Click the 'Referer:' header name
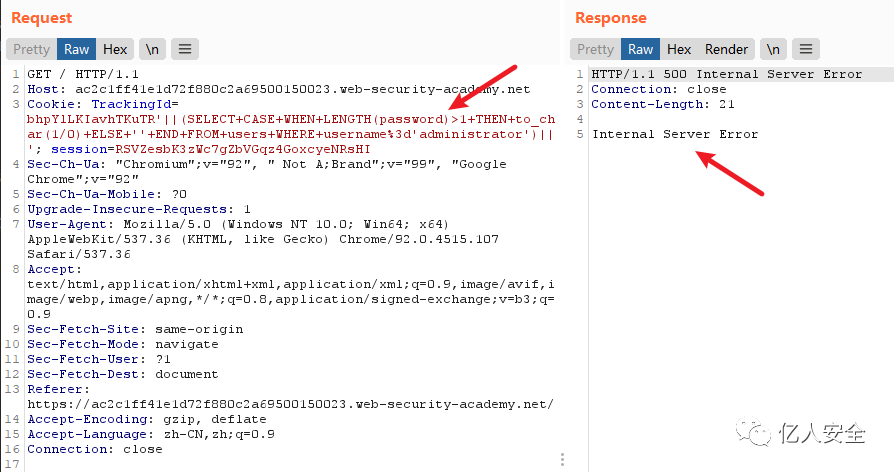894x472 pixels. (58, 389)
